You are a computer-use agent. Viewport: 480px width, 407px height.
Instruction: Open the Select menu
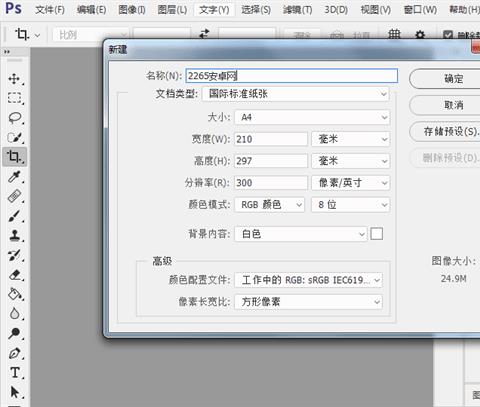point(256,10)
